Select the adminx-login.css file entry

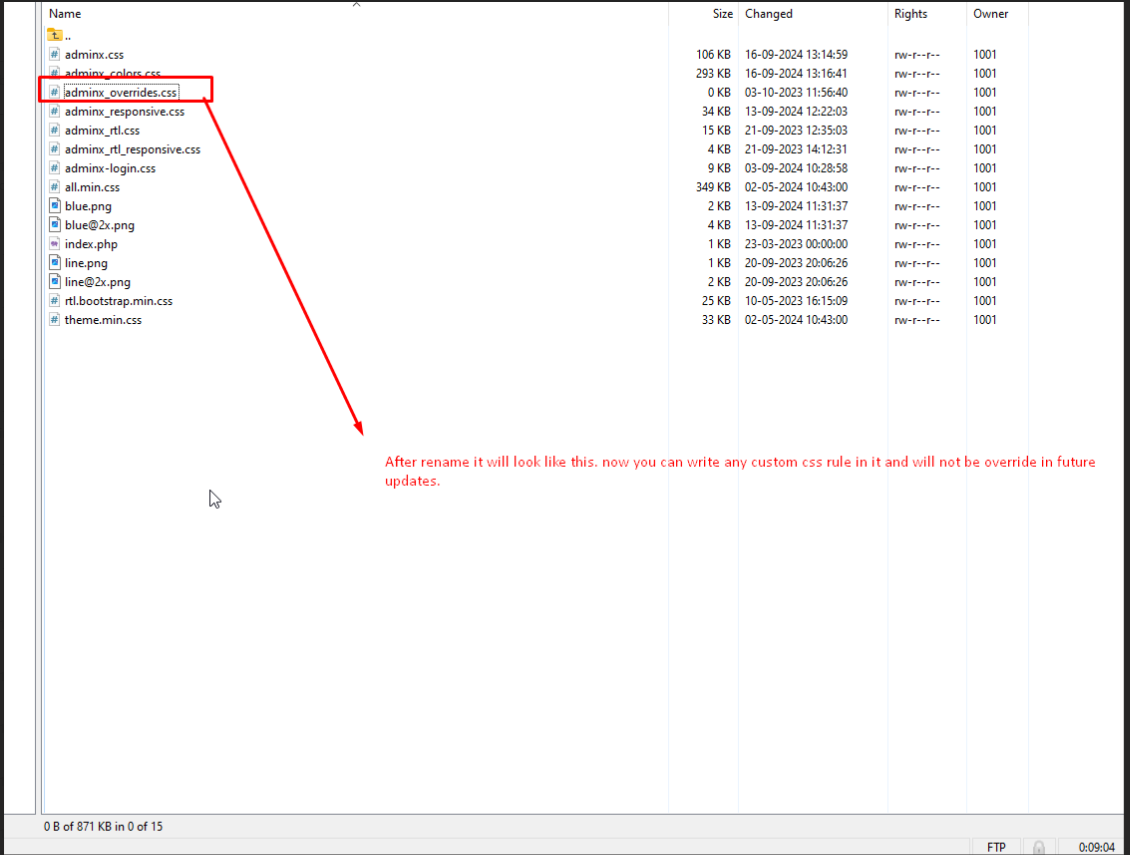click(x=110, y=168)
